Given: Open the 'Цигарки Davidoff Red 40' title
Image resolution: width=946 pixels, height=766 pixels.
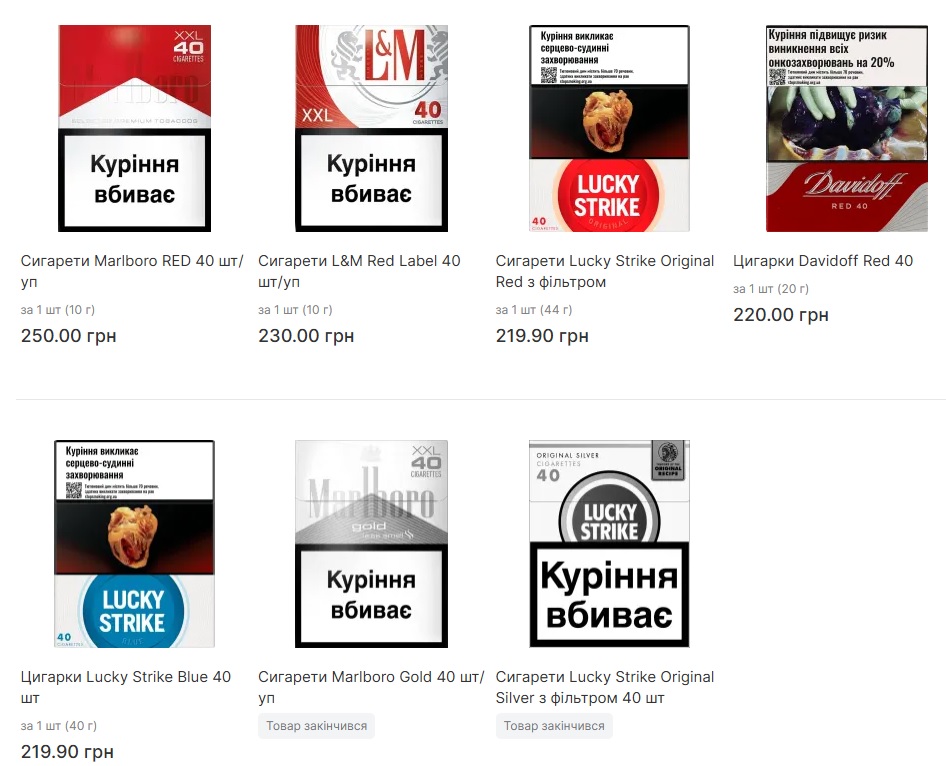Looking at the screenshot, I should click(823, 261).
